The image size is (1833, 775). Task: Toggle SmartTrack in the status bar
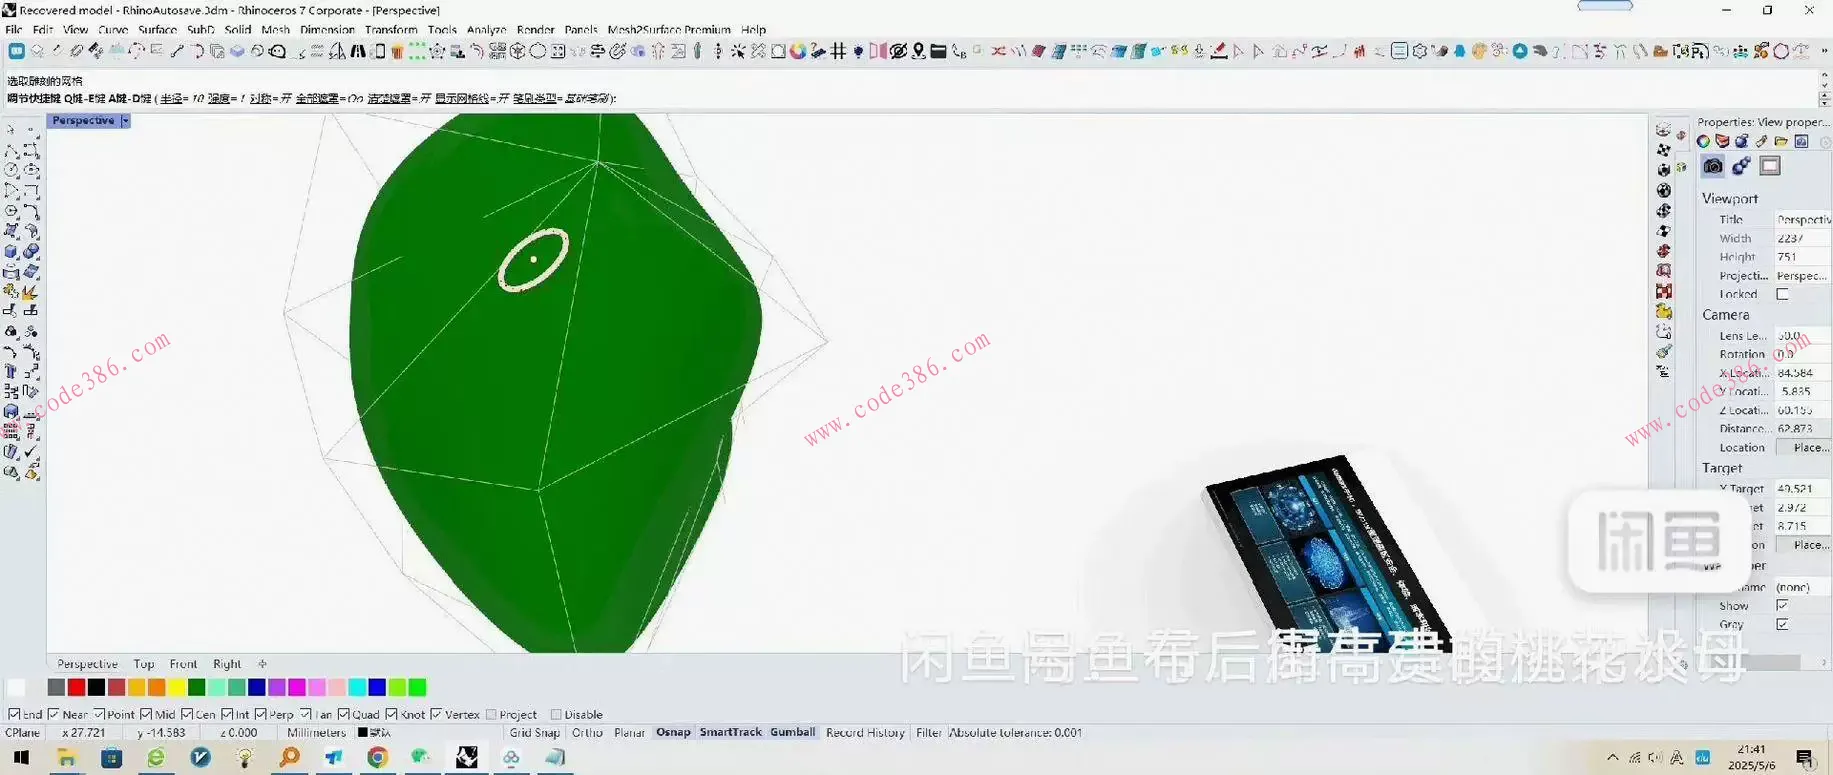(x=731, y=733)
